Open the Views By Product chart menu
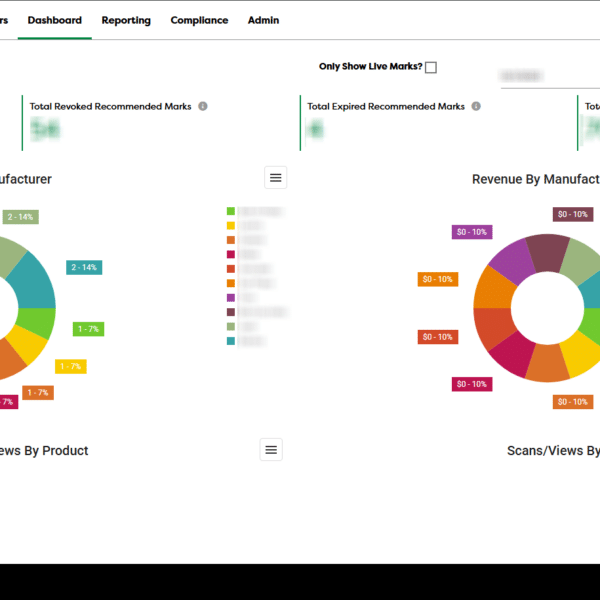Screen dimensions: 600x600 click(271, 450)
